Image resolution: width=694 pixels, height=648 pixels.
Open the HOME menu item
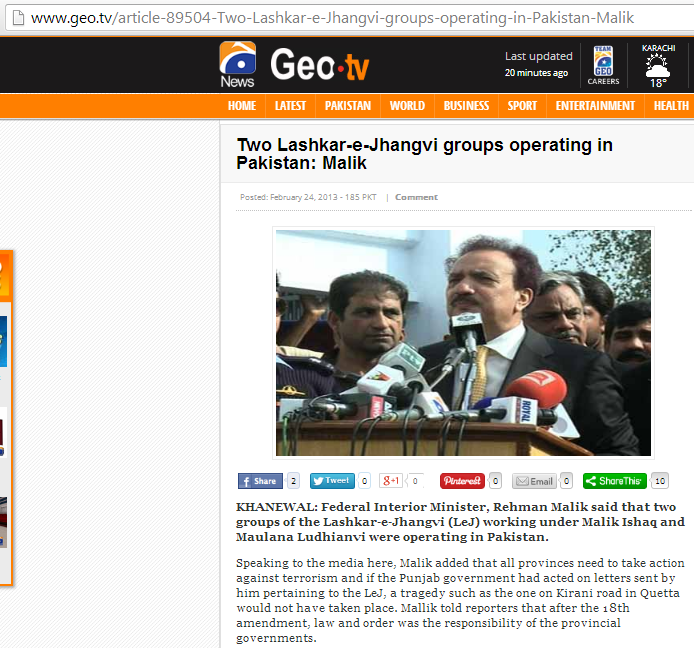click(x=242, y=106)
